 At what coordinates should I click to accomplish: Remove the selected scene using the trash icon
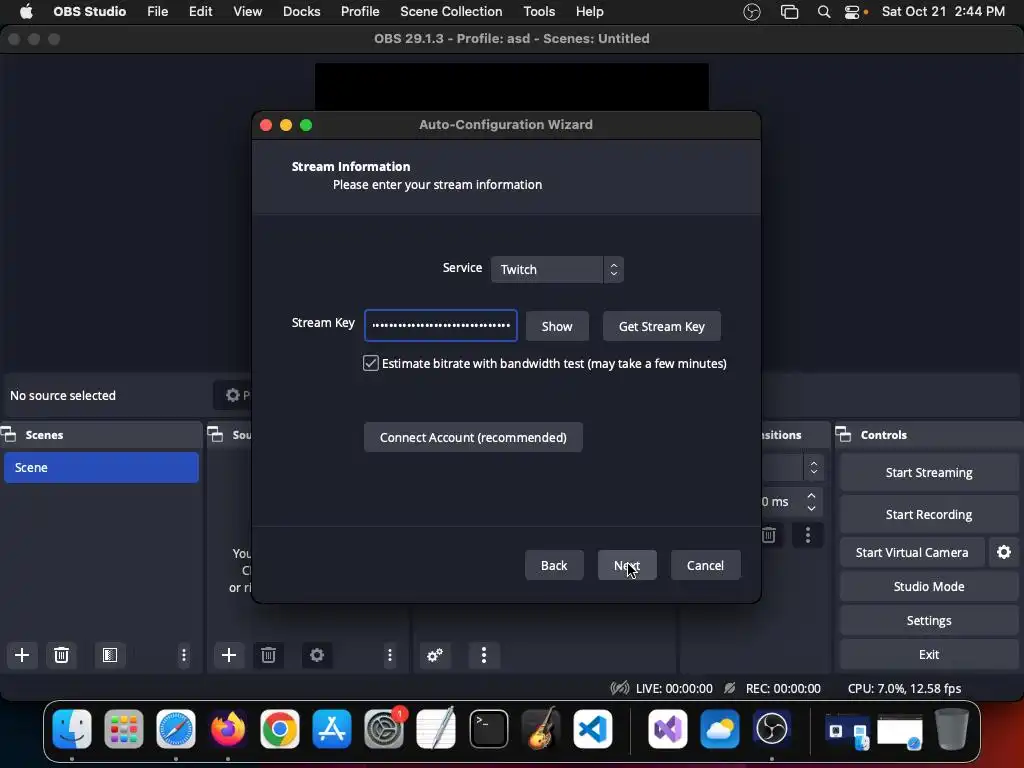[x=61, y=655]
